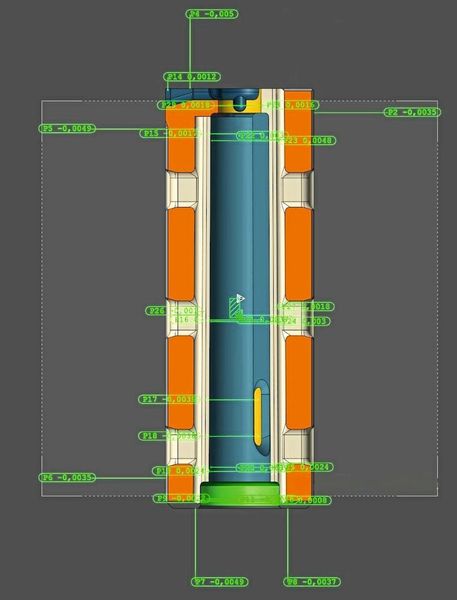Select the green end cap of the shaft
Screen dimensions: 457x600
240,494
